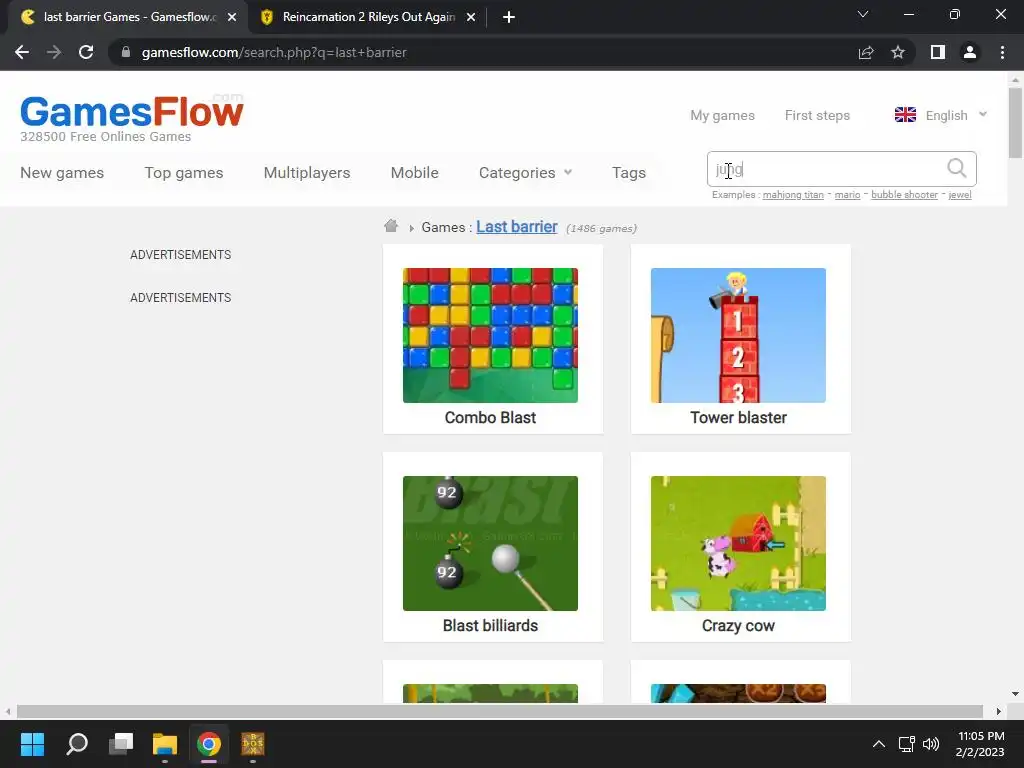Switch to Reincarnation 2 Rileys tab
Image resolution: width=1024 pixels, height=768 pixels.
368,17
